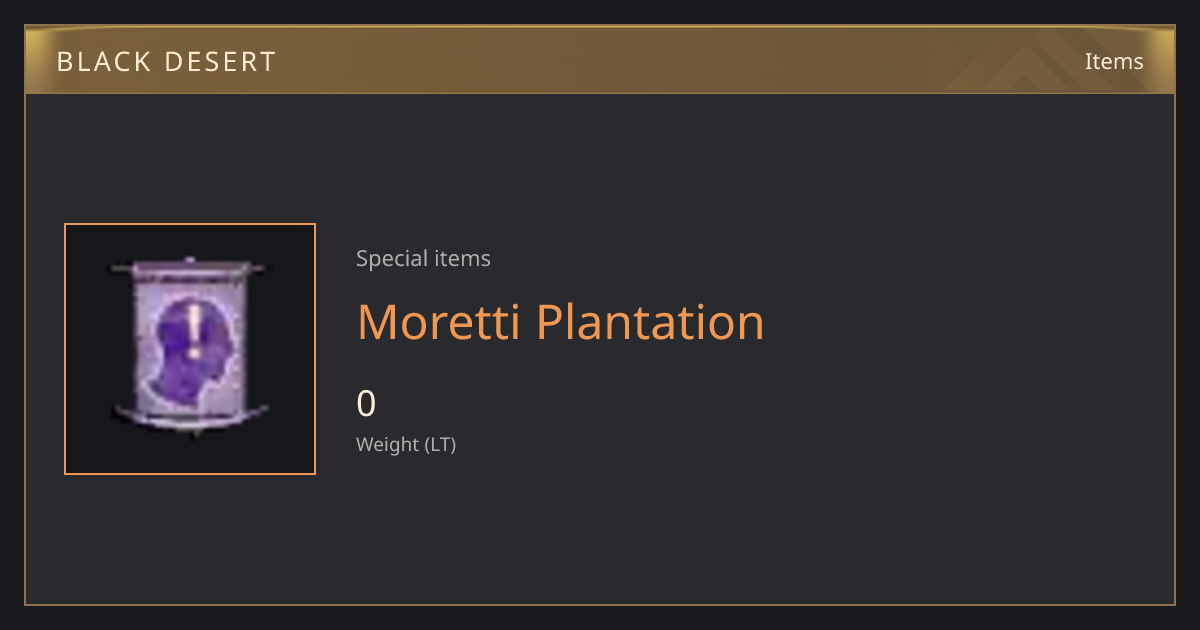The width and height of the screenshot is (1200, 630).
Task: Open the Items link in header
Action: pyautogui.click(x=1114, y=61)
